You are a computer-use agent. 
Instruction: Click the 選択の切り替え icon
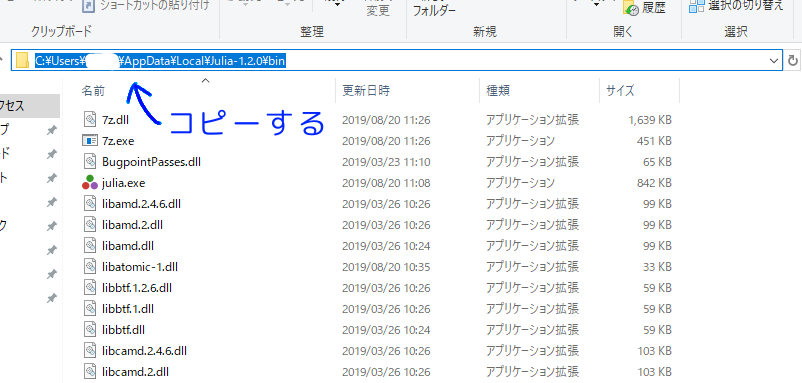point(696,6)
